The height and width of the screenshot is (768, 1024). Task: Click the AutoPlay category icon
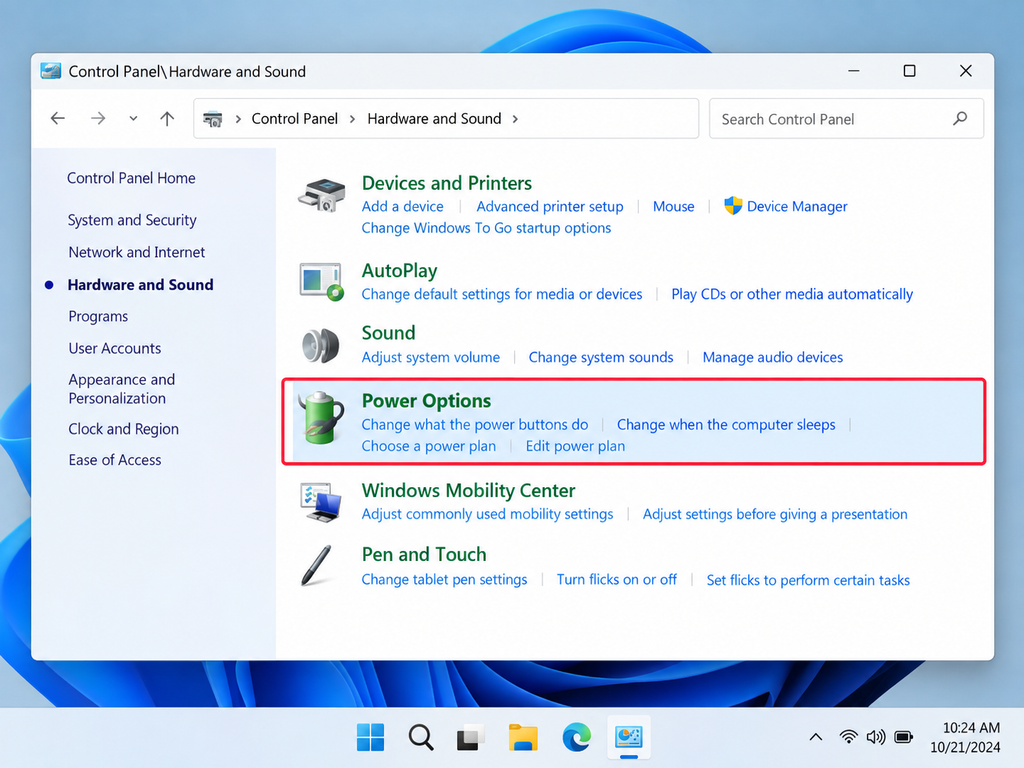point(321,281)
